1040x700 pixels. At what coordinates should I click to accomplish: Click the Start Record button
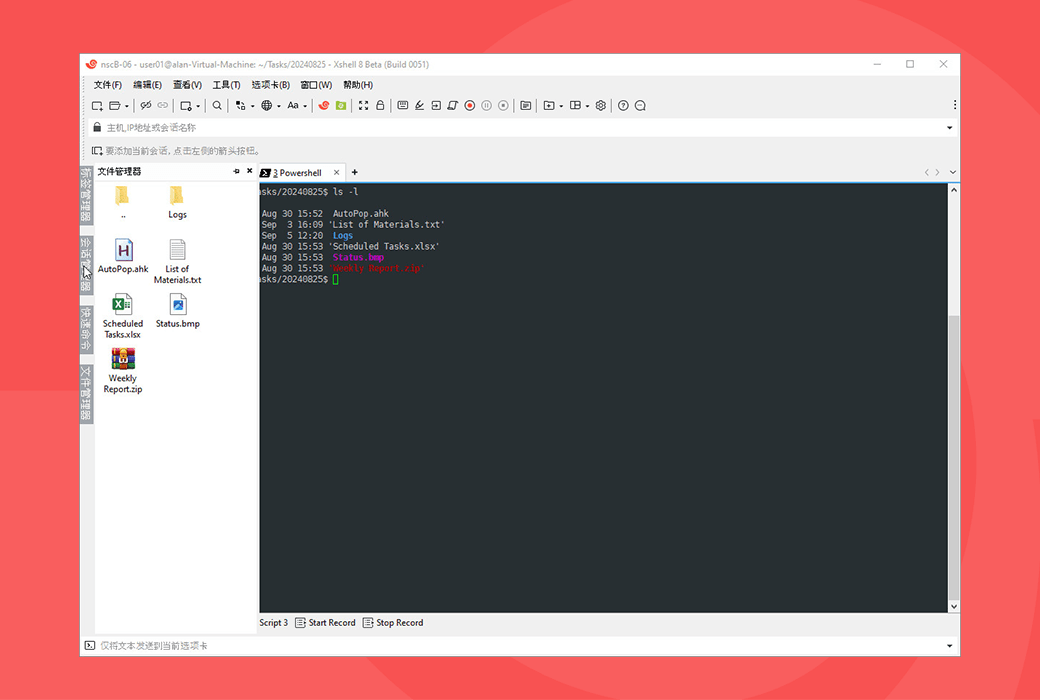[325, 622]
